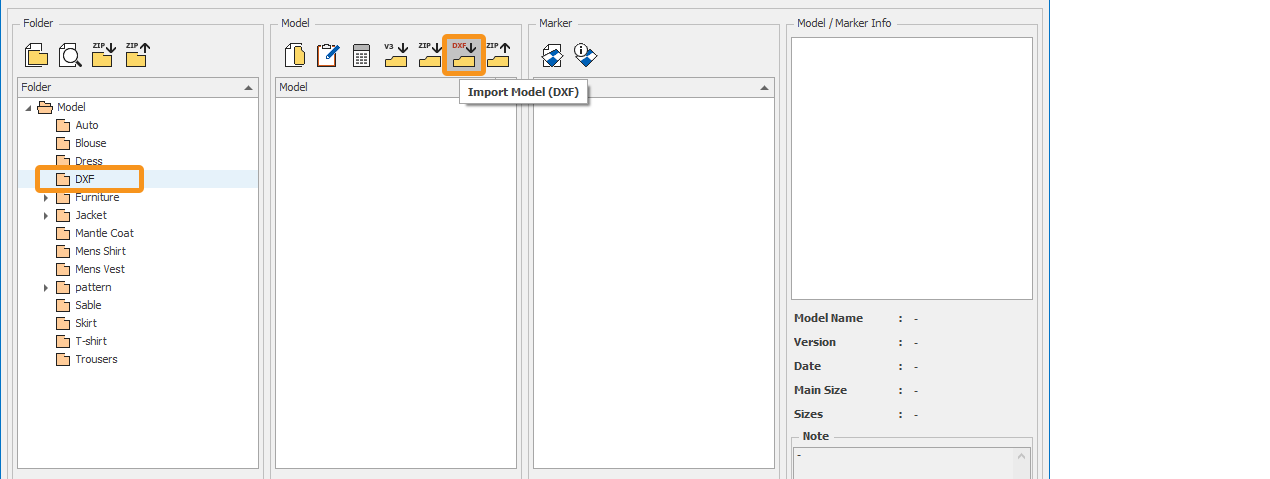Click the new folder icon in the Folder toolbar
Image resolution: width=1270 pixels, height=479 pixels.
click(36, 55)
